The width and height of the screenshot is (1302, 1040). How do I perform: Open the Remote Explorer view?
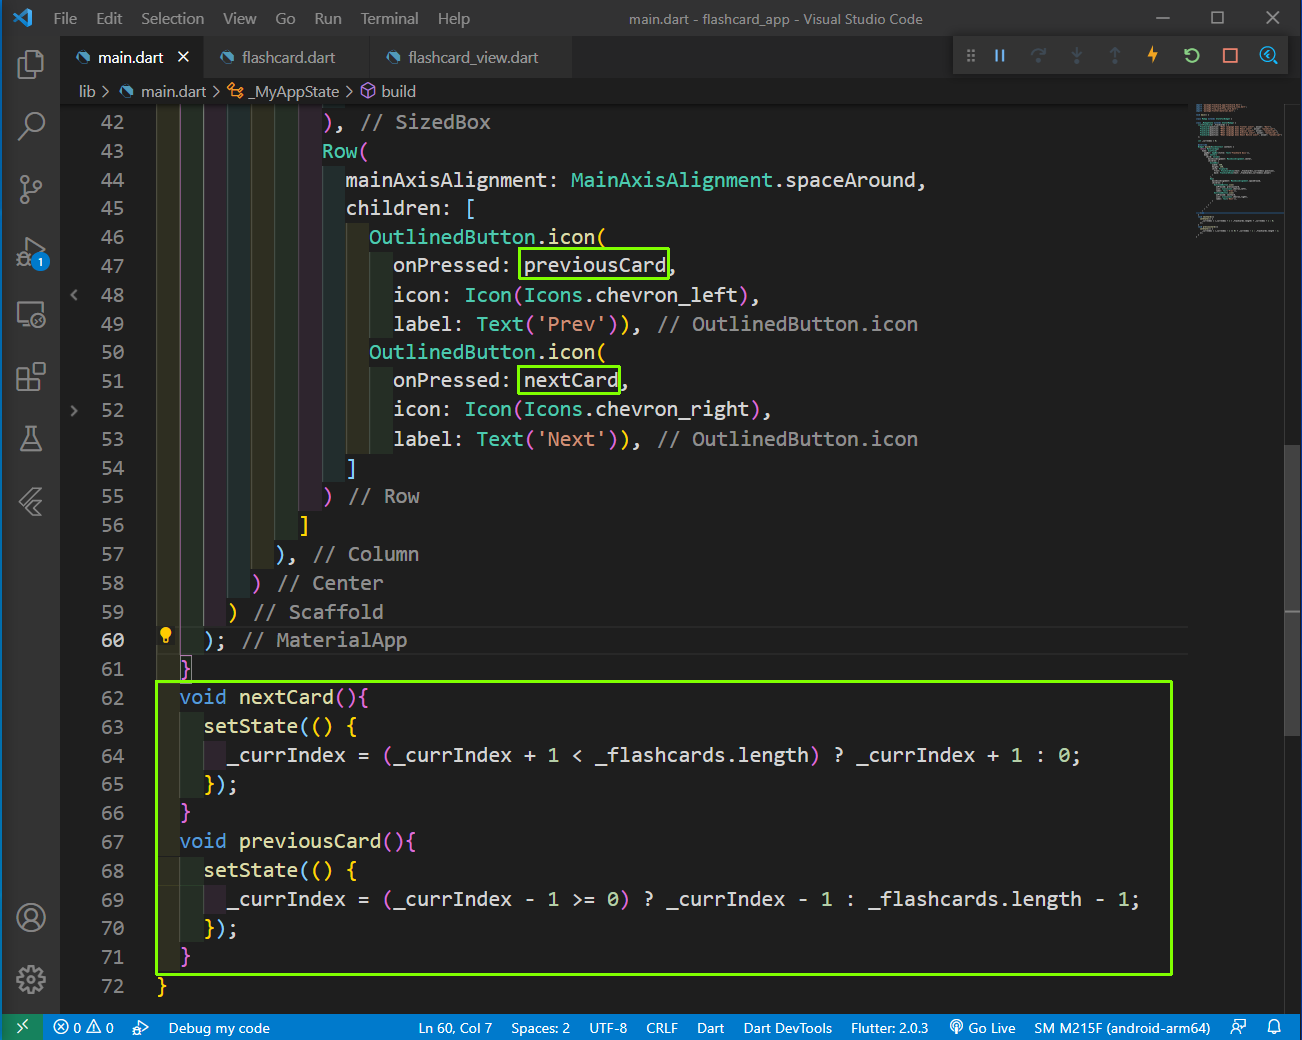pos(31,315)
